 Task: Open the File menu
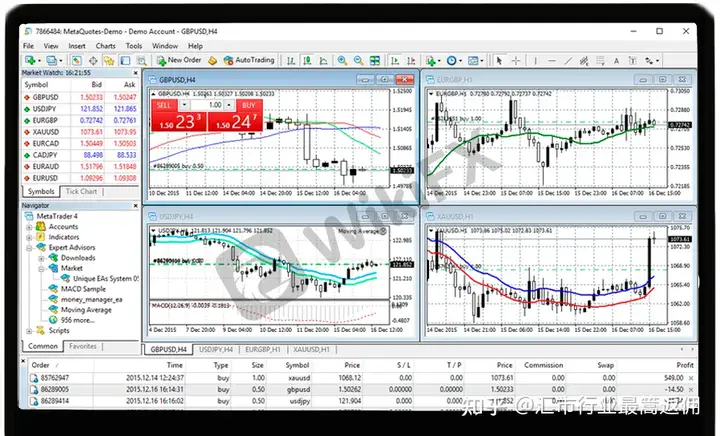(x=28, y=46)
